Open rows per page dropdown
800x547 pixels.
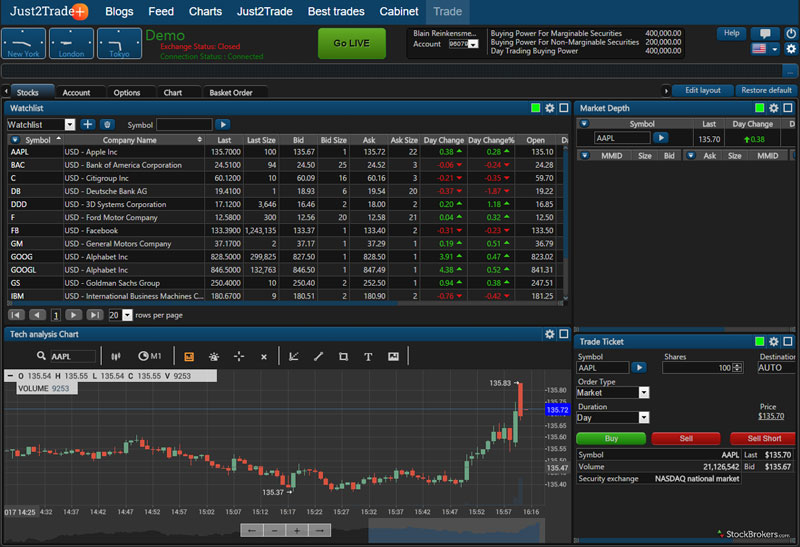pos(127,315)
